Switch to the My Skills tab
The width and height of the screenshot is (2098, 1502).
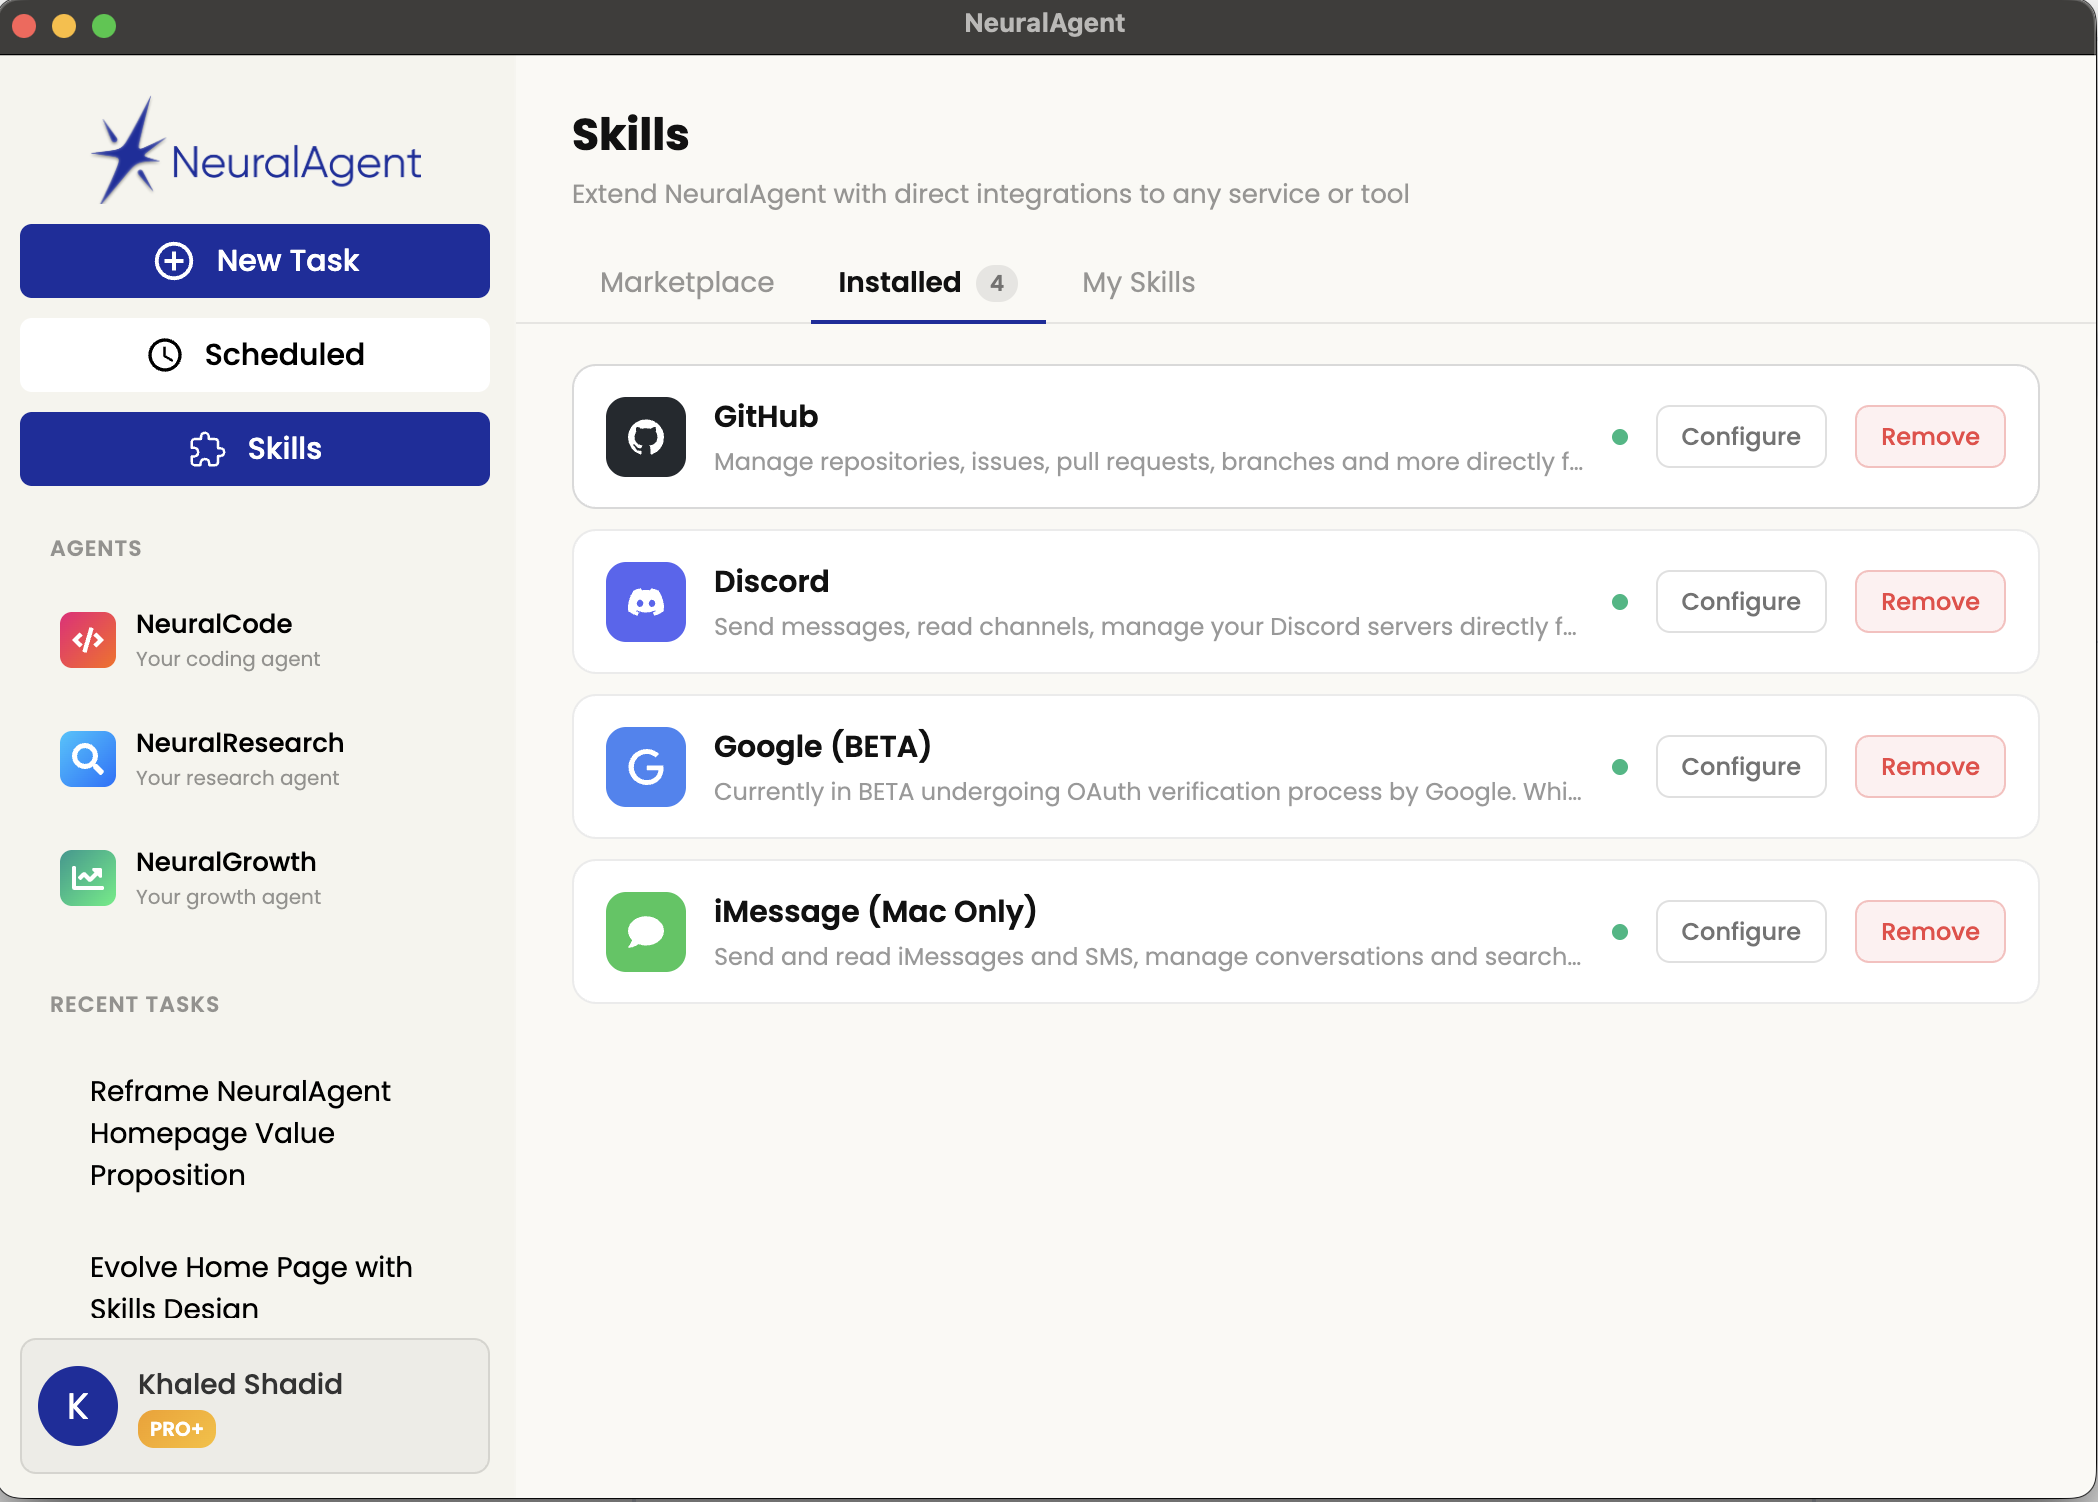(1138, 283)
